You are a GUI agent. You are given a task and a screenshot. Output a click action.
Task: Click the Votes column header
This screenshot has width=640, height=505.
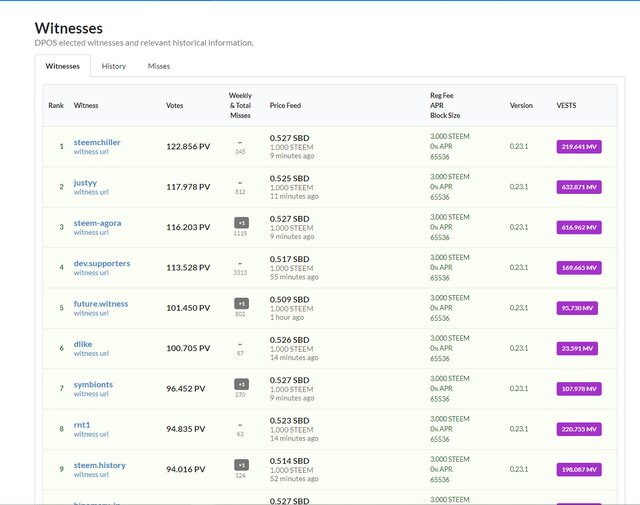pos(175,105)
